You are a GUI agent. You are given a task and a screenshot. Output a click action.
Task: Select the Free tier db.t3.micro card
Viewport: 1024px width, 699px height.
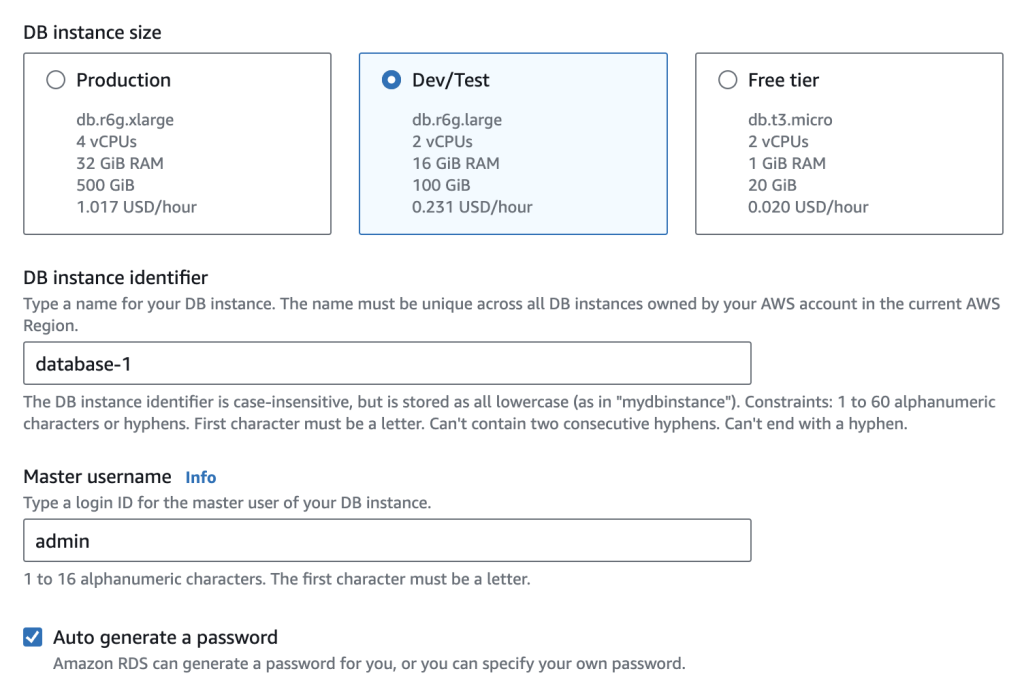[849, 142]
